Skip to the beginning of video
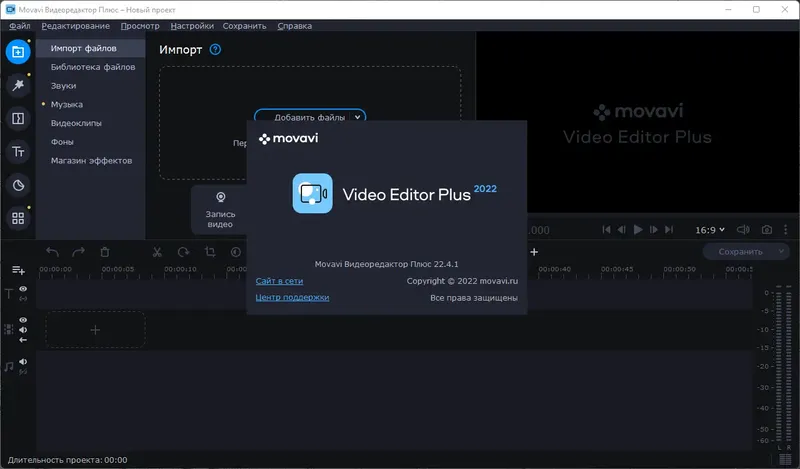 pos(606,230)
